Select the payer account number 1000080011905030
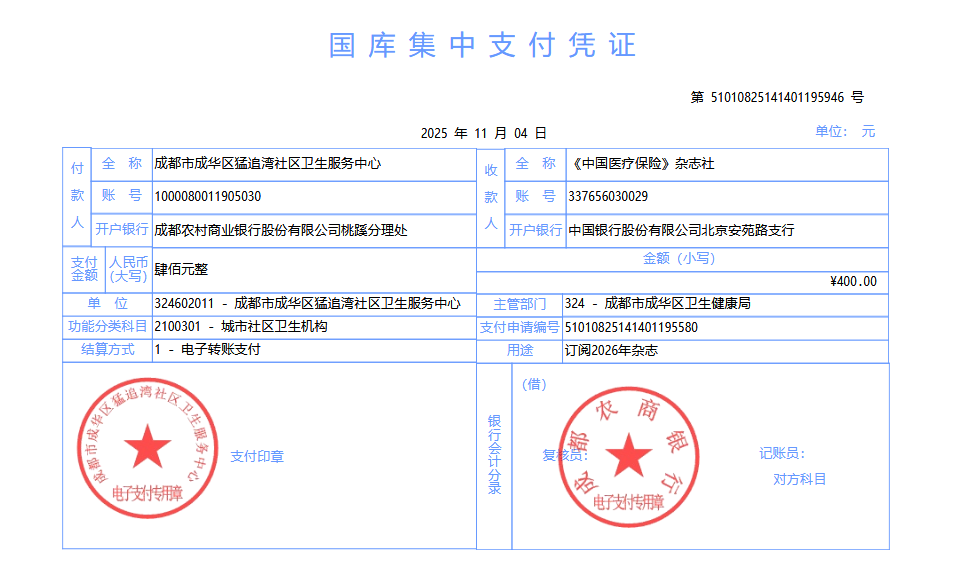 click(208, 197)
